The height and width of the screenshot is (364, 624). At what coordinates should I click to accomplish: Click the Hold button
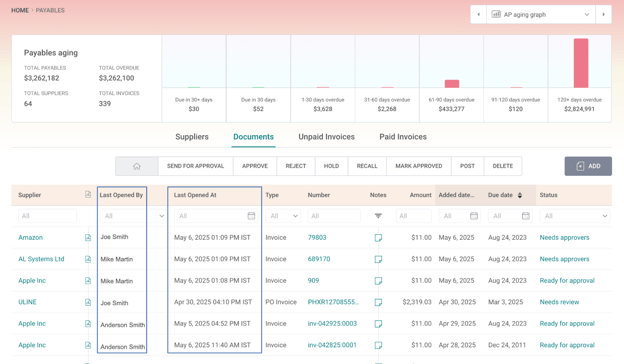tap(331, 166)
